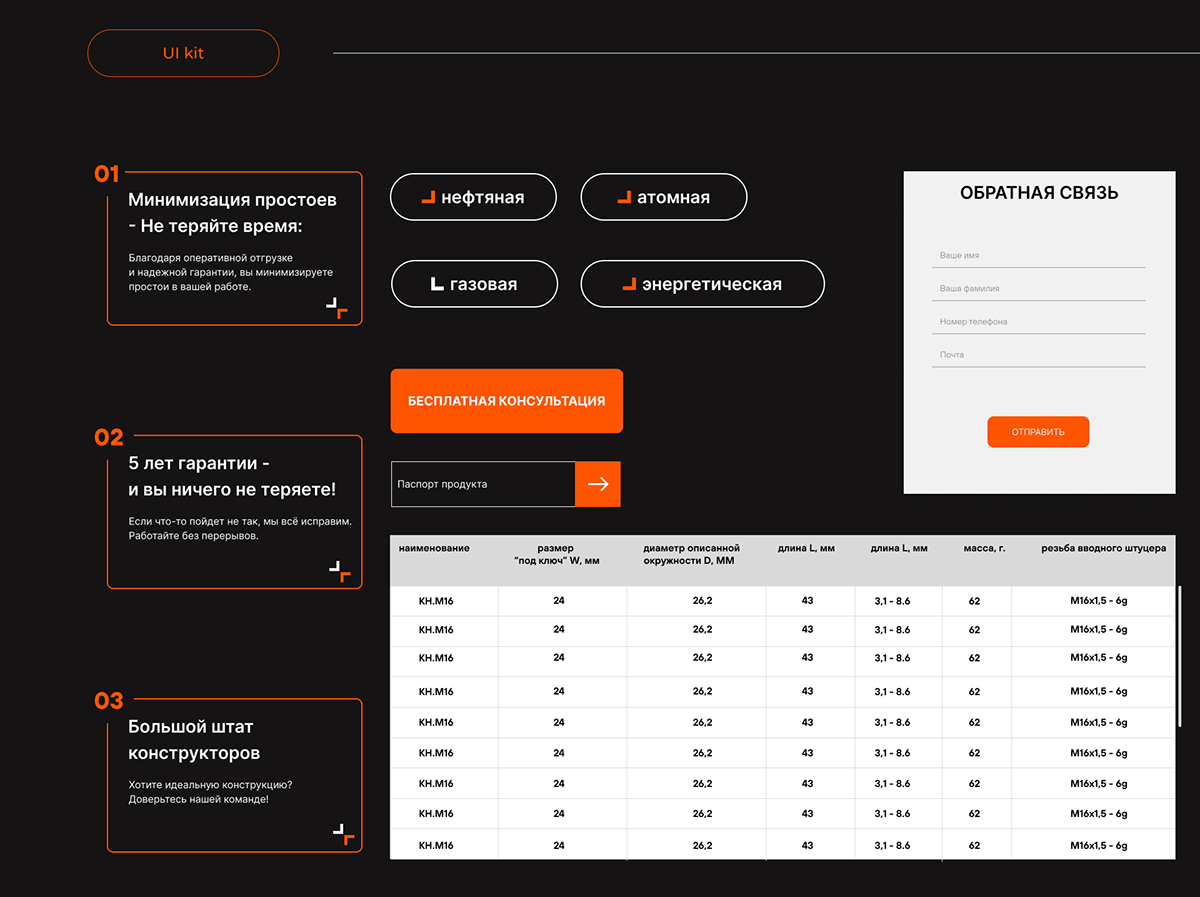Click the orange bracket icon in энергетическая chip
Viewport: 1200px width, 897px height.
click(x=629, y=284)
